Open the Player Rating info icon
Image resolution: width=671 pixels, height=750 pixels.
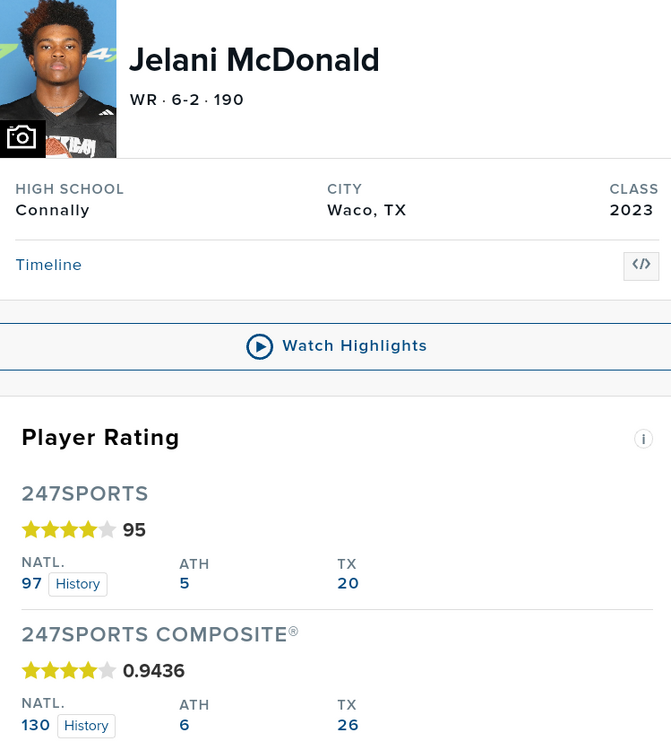pyautogui.click(x=643, y=439)
